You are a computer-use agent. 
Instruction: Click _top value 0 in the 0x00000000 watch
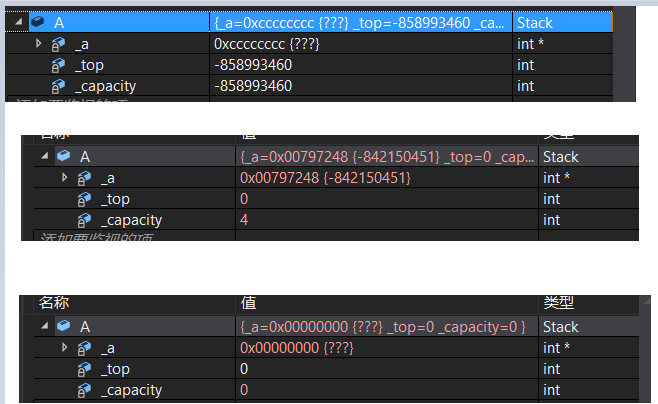pyautogui.click(x=244, y=368)
